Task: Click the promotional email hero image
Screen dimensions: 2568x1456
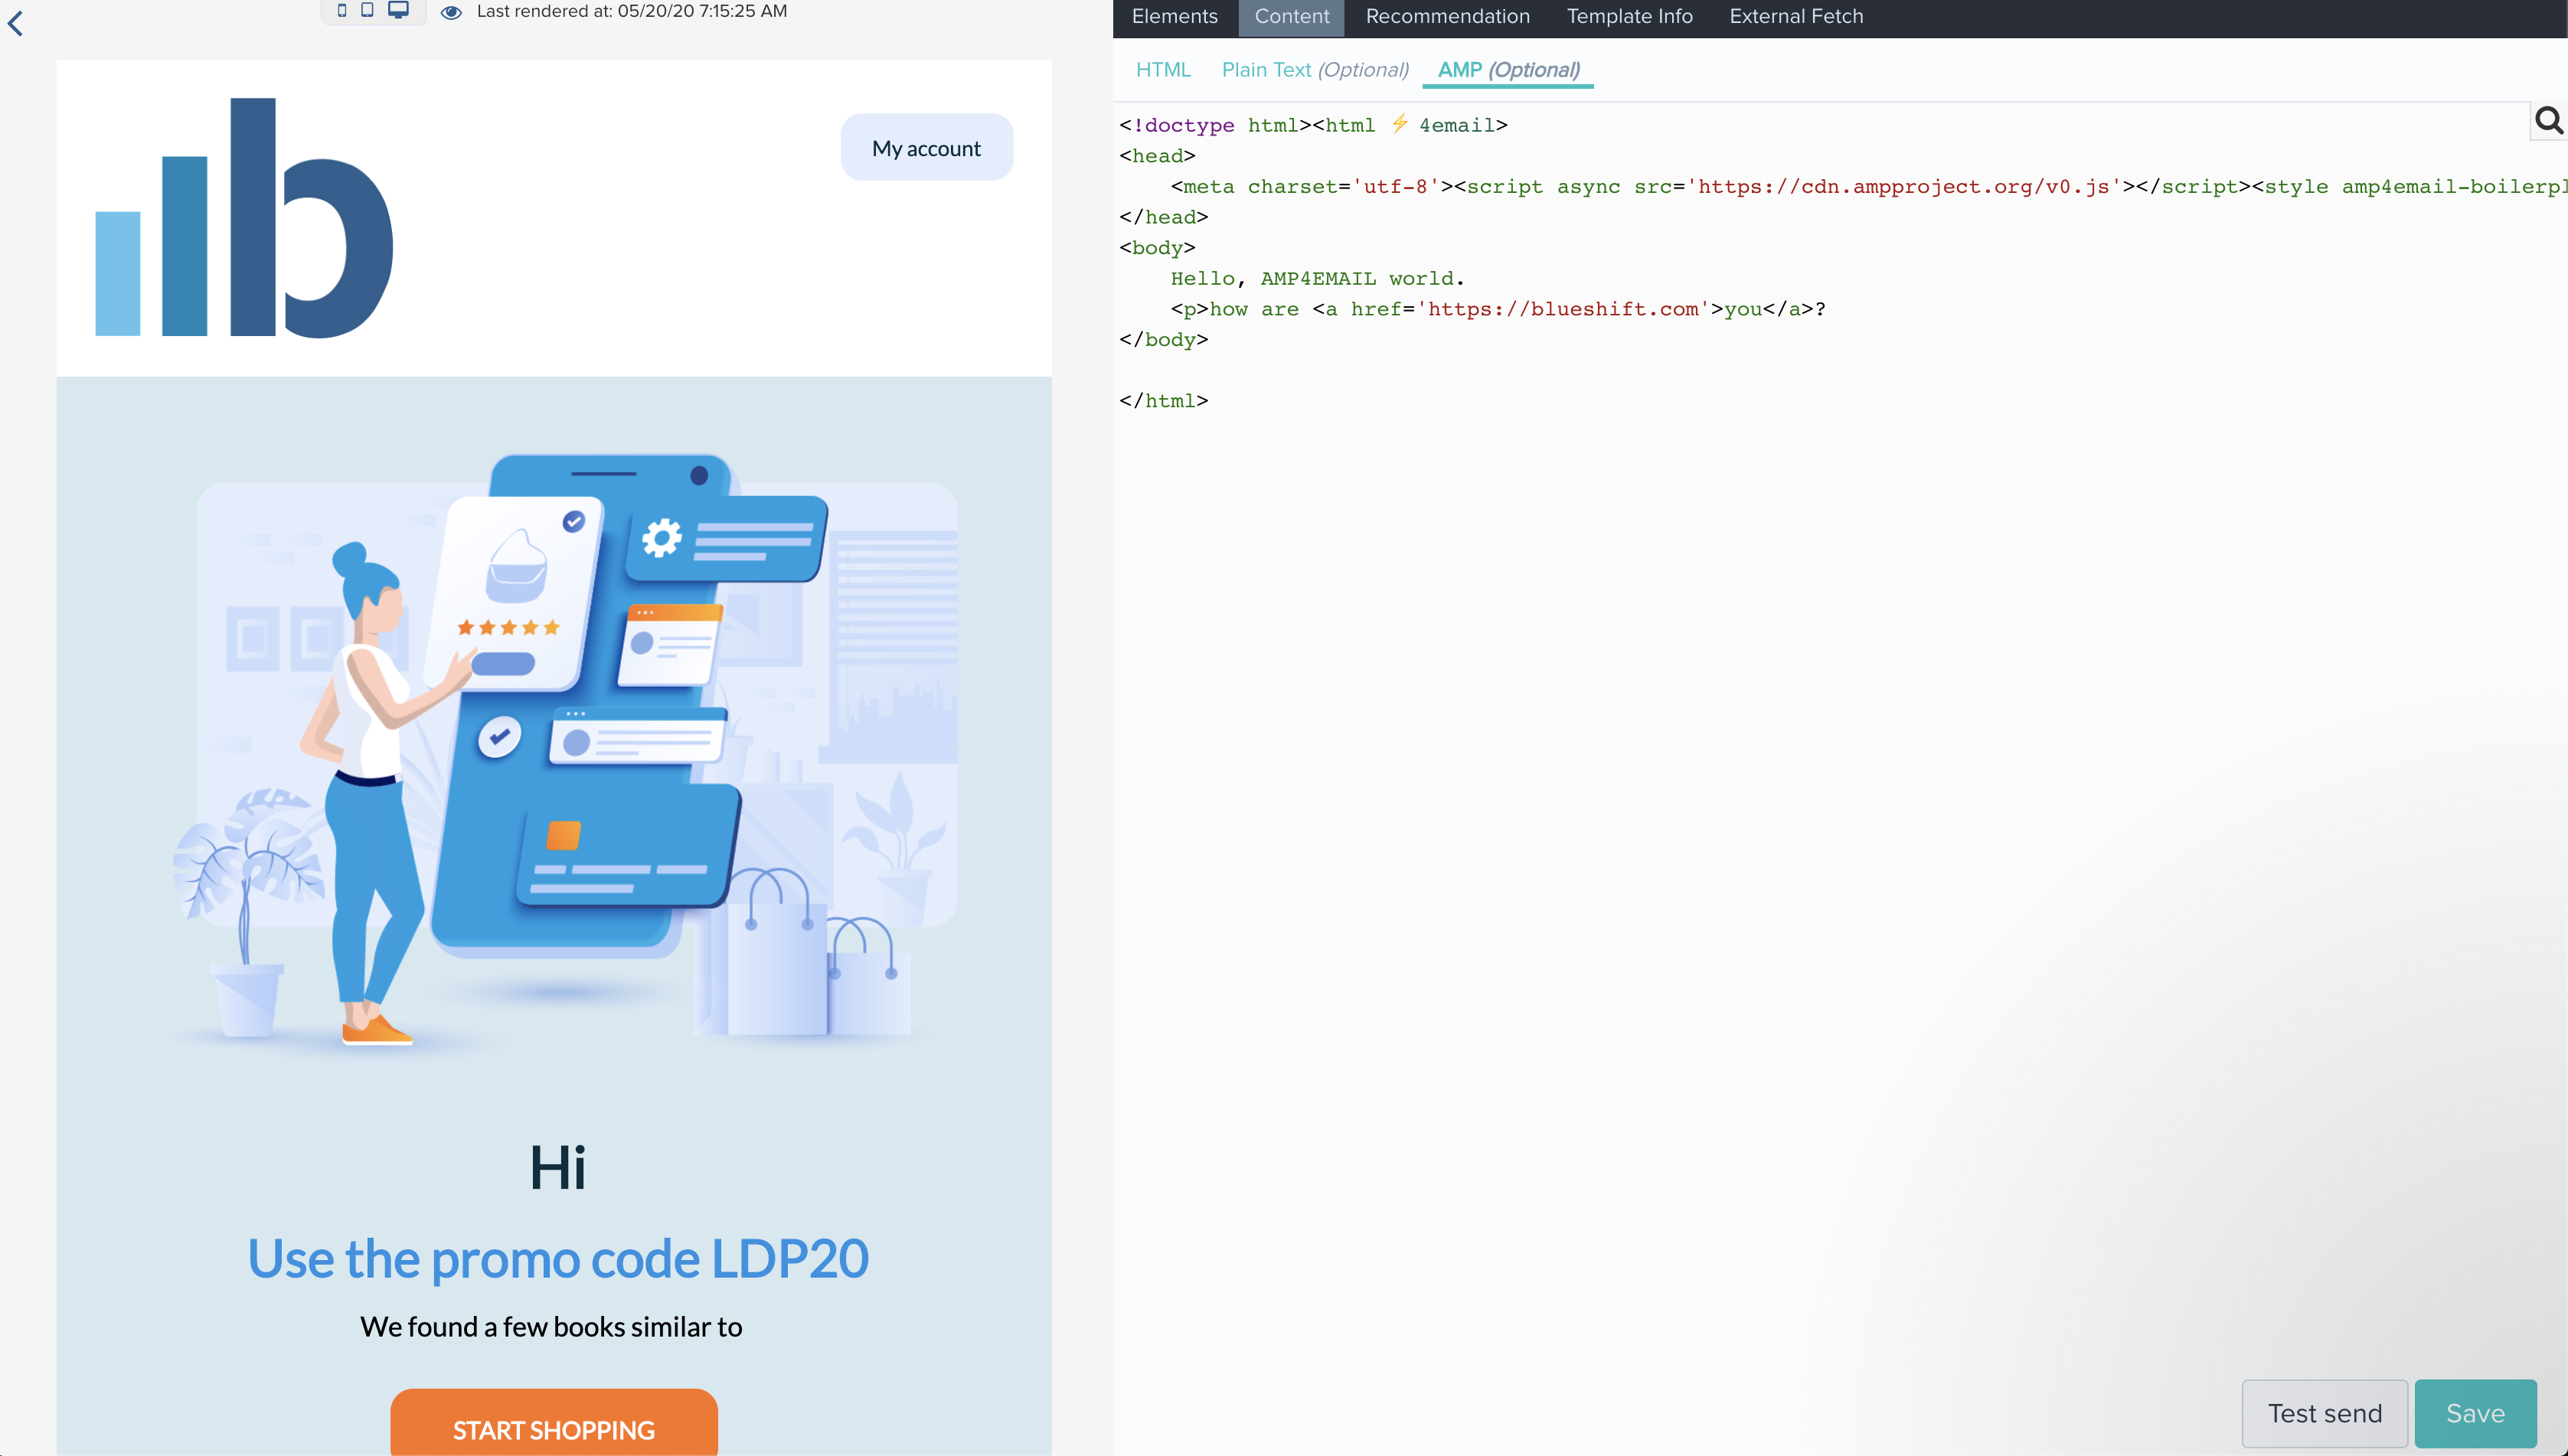Action: click(x=556, y=740)
